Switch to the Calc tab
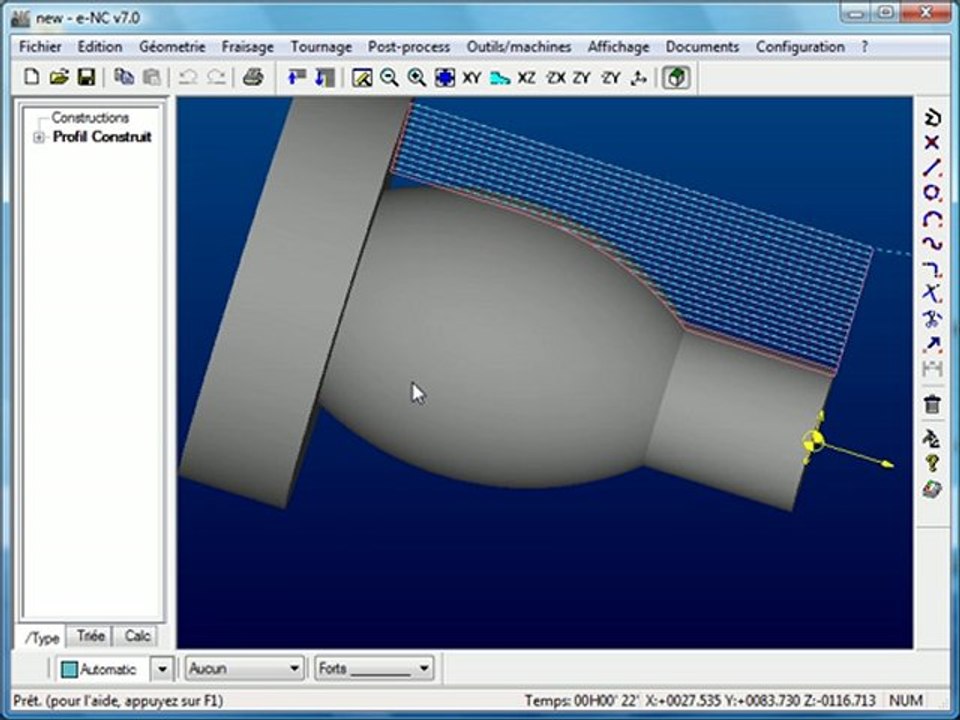 tap(137, 636)
